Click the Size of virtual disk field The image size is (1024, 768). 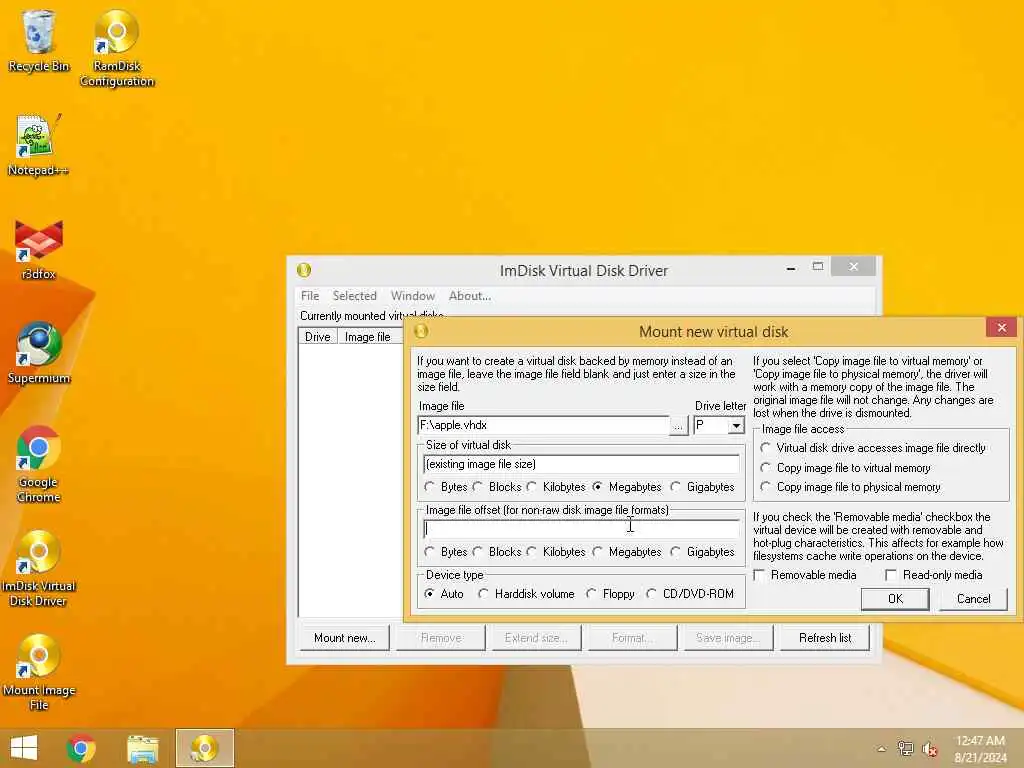(x=581, y=464)
